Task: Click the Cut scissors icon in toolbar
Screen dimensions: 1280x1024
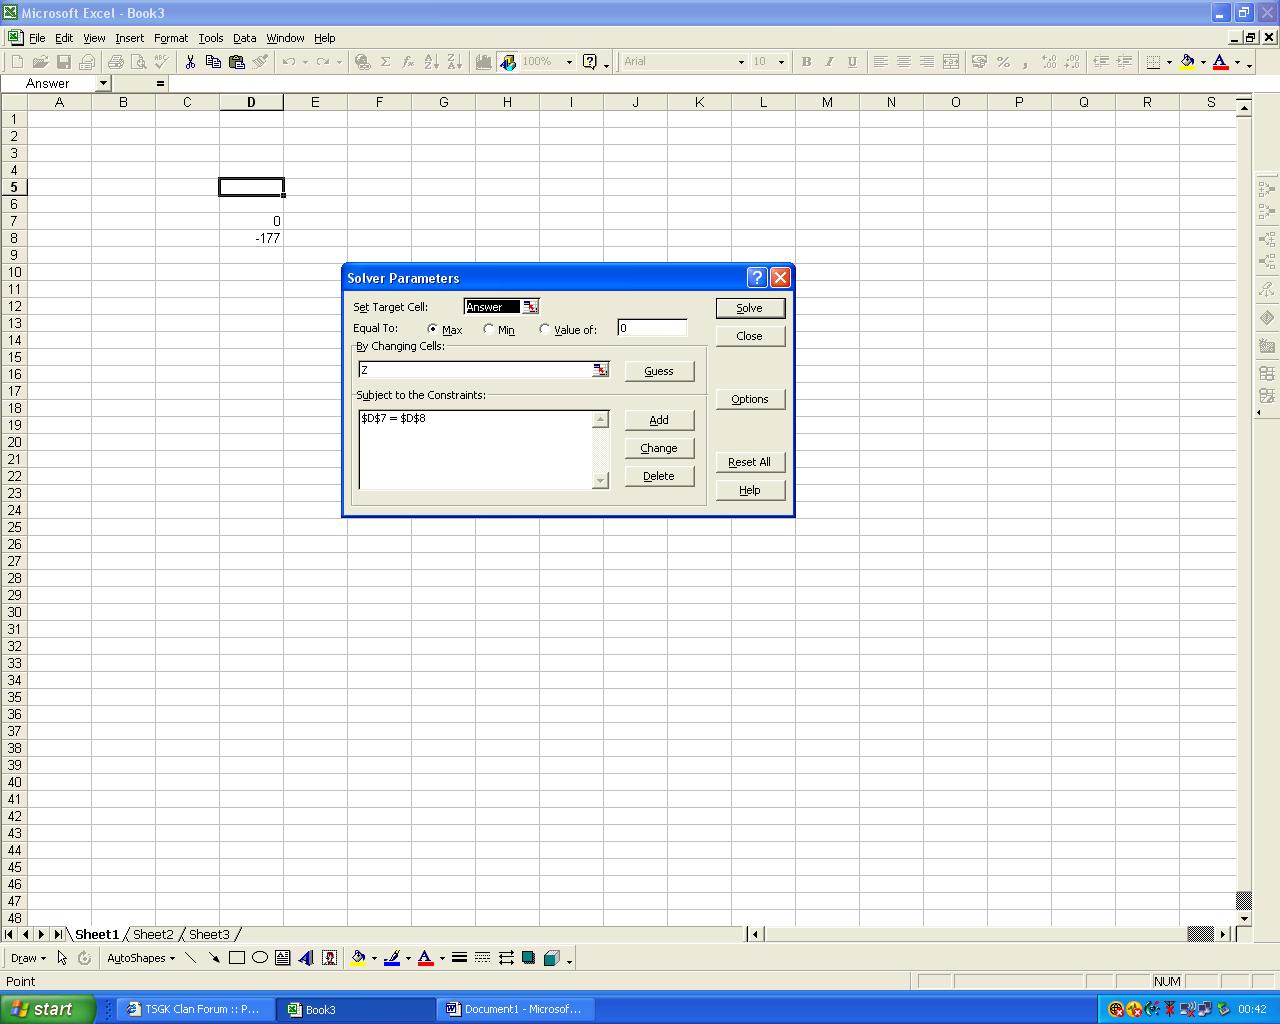Action: [x=190, y=62]
